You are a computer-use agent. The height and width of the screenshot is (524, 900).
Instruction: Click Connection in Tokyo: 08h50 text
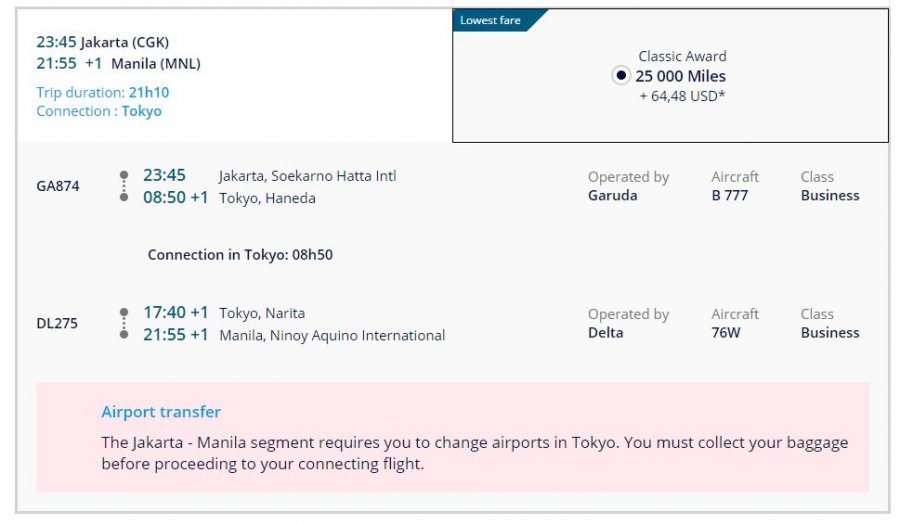coord(240,255)
